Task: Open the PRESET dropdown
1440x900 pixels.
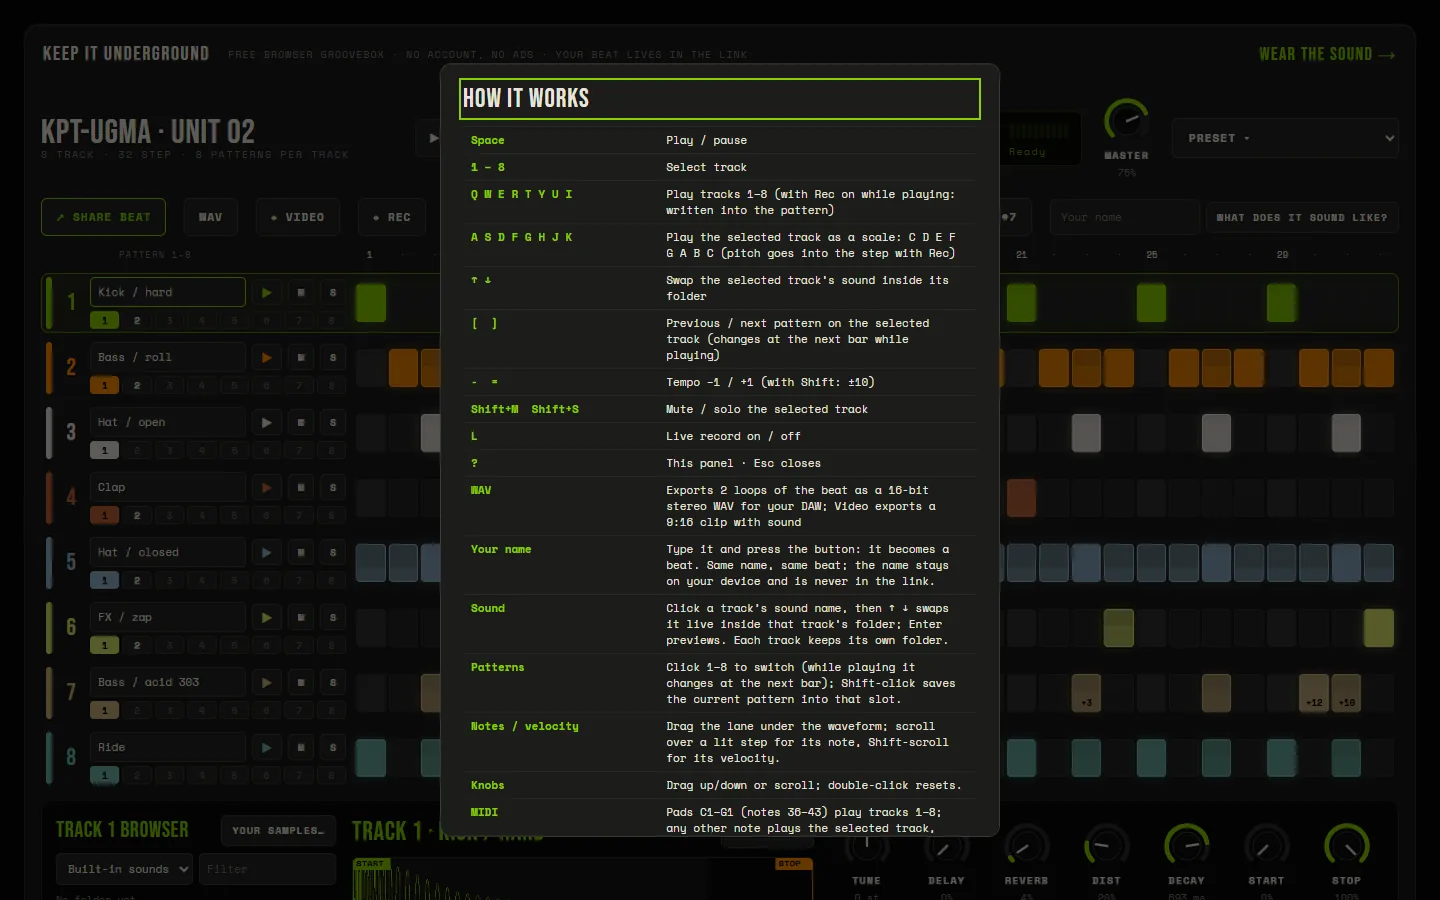Action: click(x=1285, y=138)
